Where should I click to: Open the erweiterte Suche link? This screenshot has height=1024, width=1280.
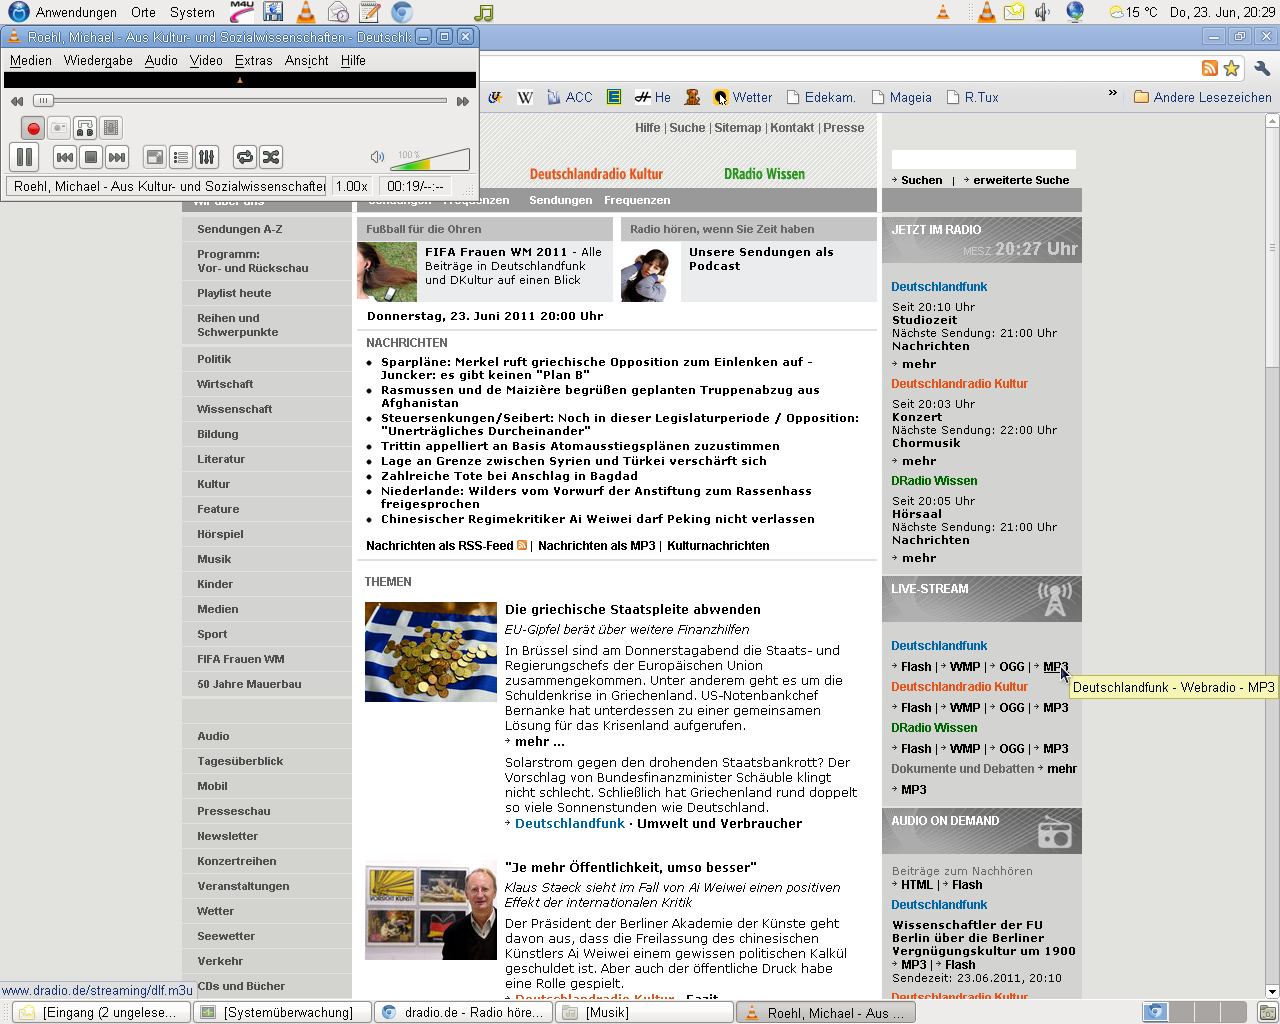[x=1021, y=180]
